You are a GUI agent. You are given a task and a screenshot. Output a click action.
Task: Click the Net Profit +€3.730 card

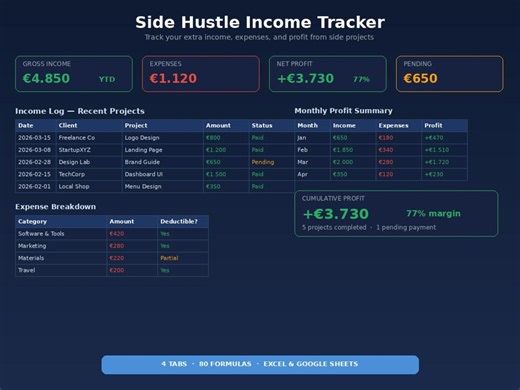[x=328, y=74]
